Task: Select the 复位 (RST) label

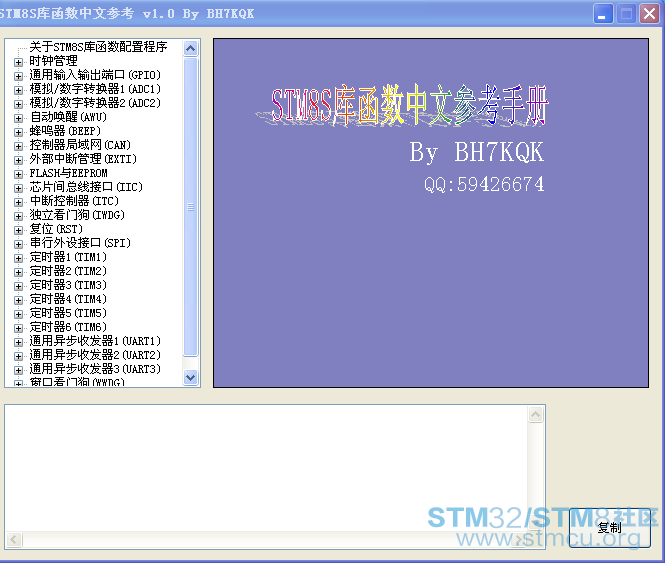Action: coord(56,229)
